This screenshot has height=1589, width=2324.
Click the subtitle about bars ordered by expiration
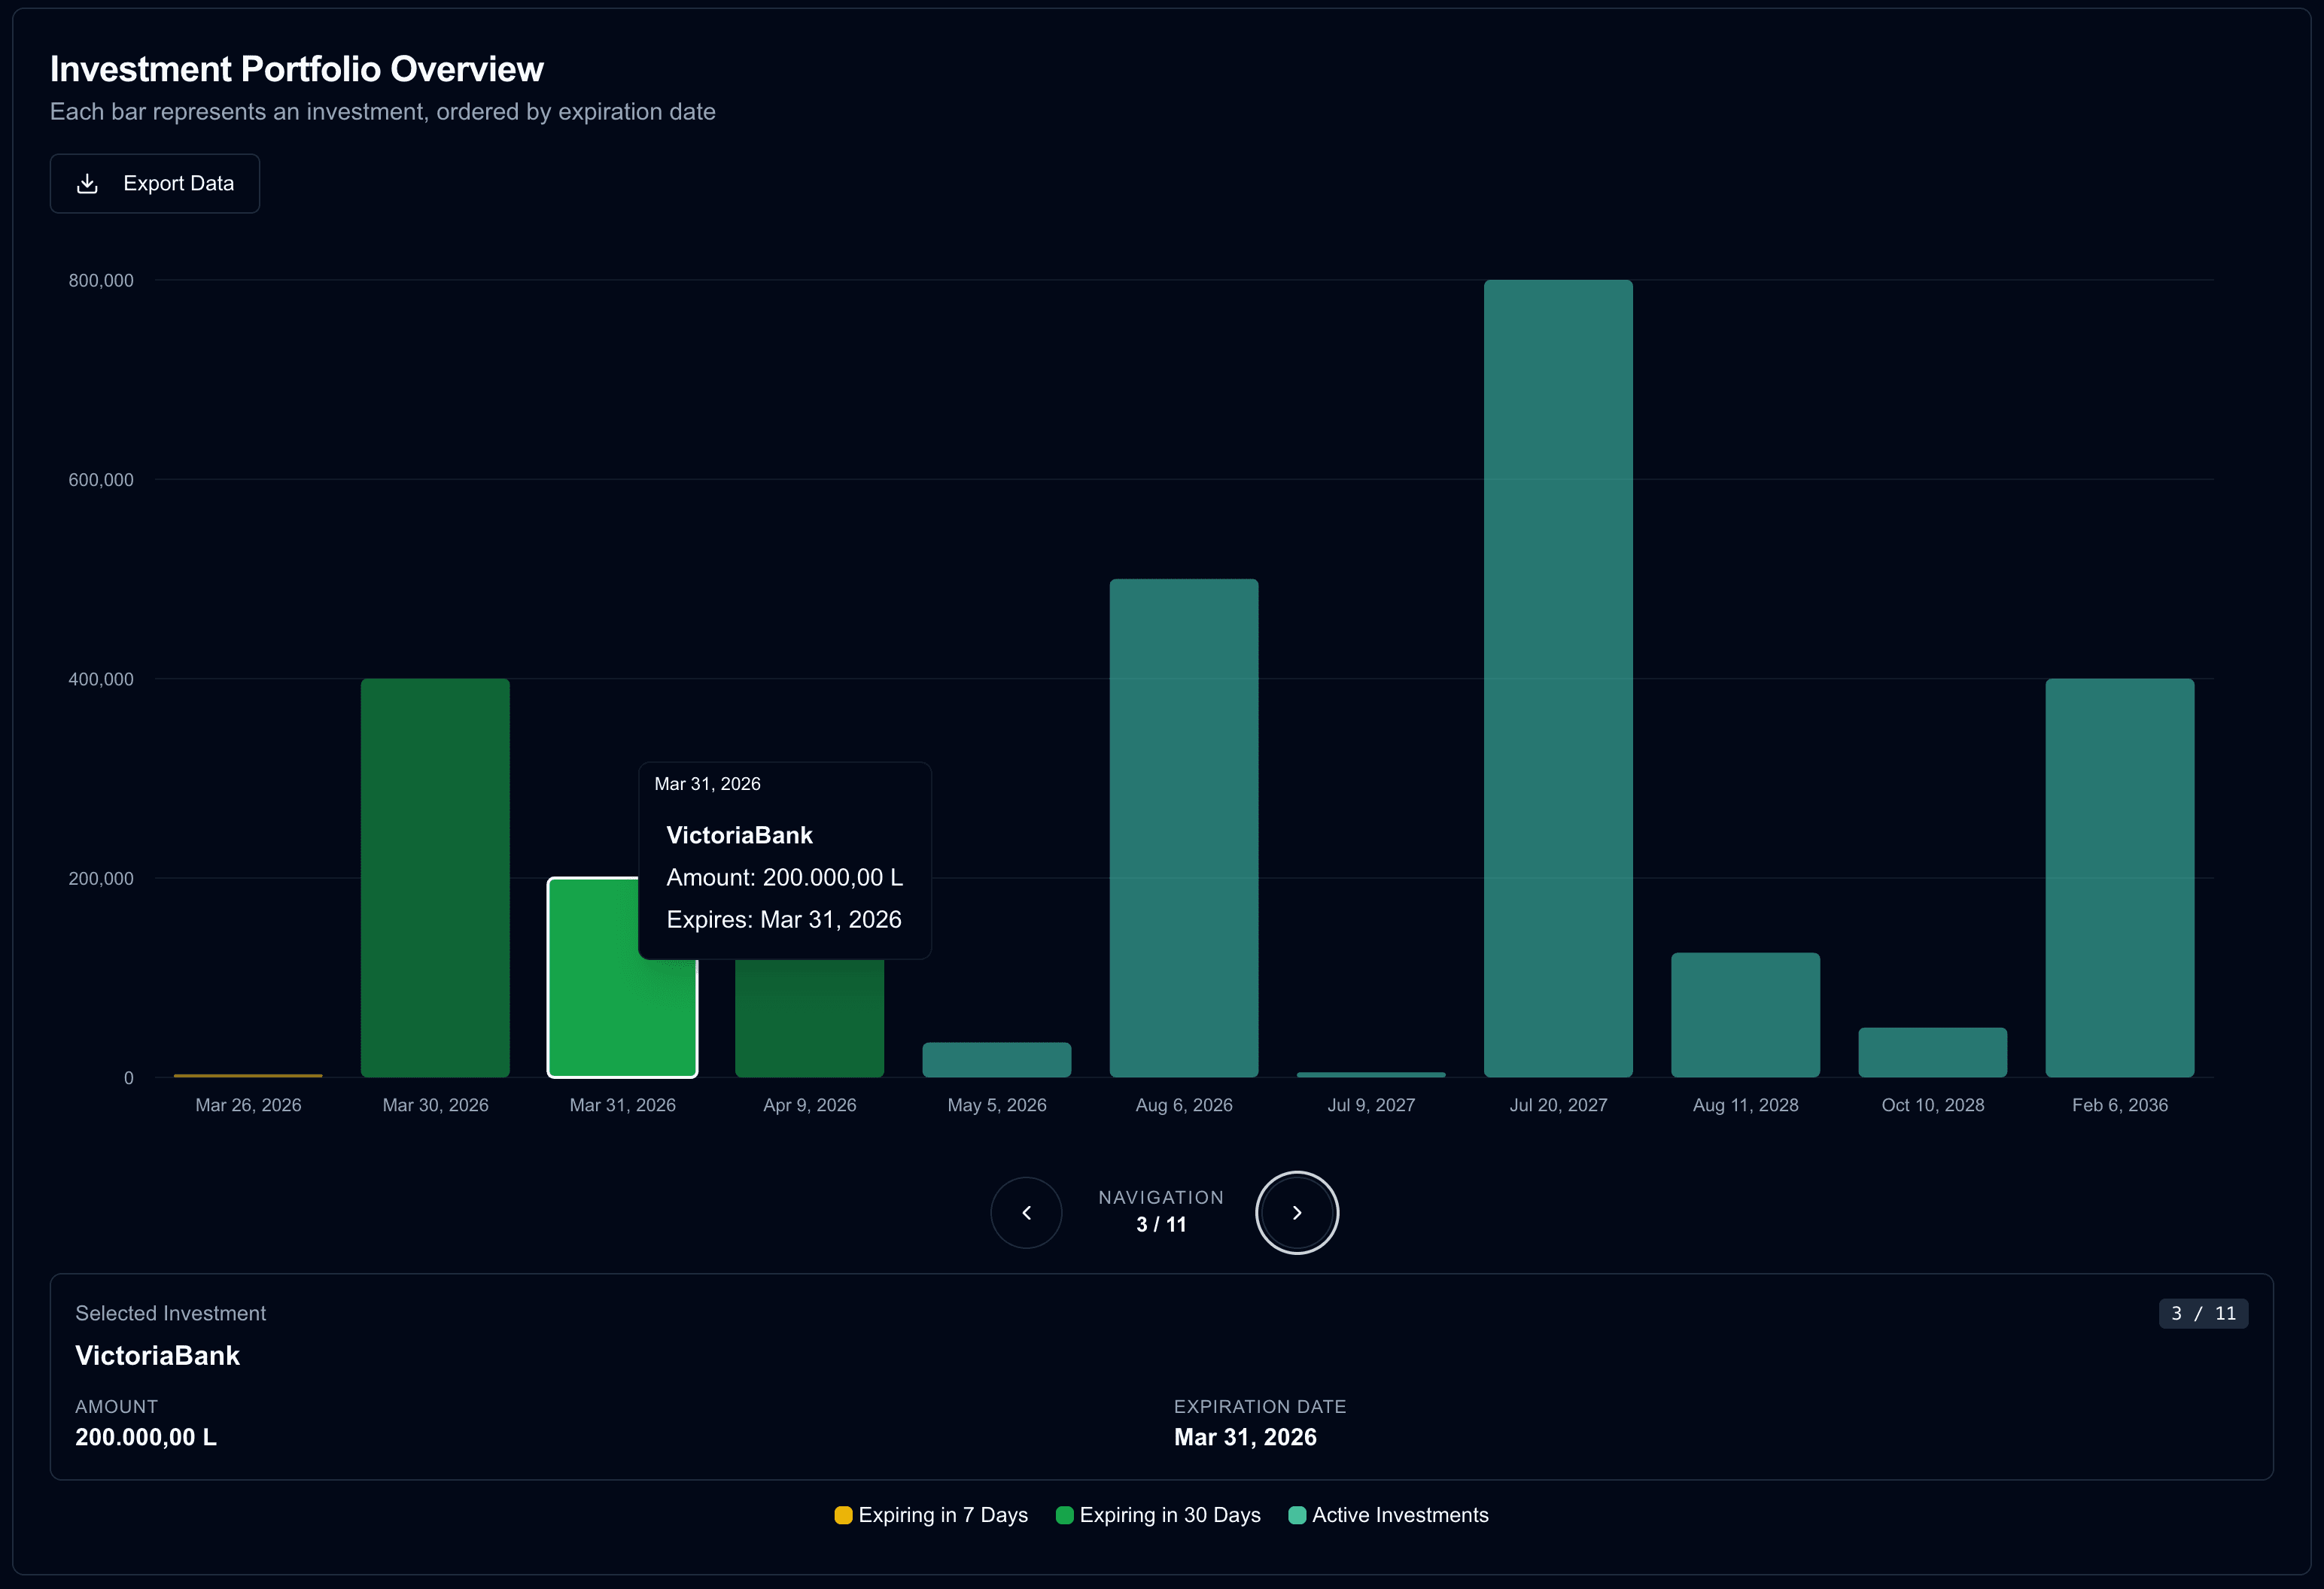coord(383,112)
